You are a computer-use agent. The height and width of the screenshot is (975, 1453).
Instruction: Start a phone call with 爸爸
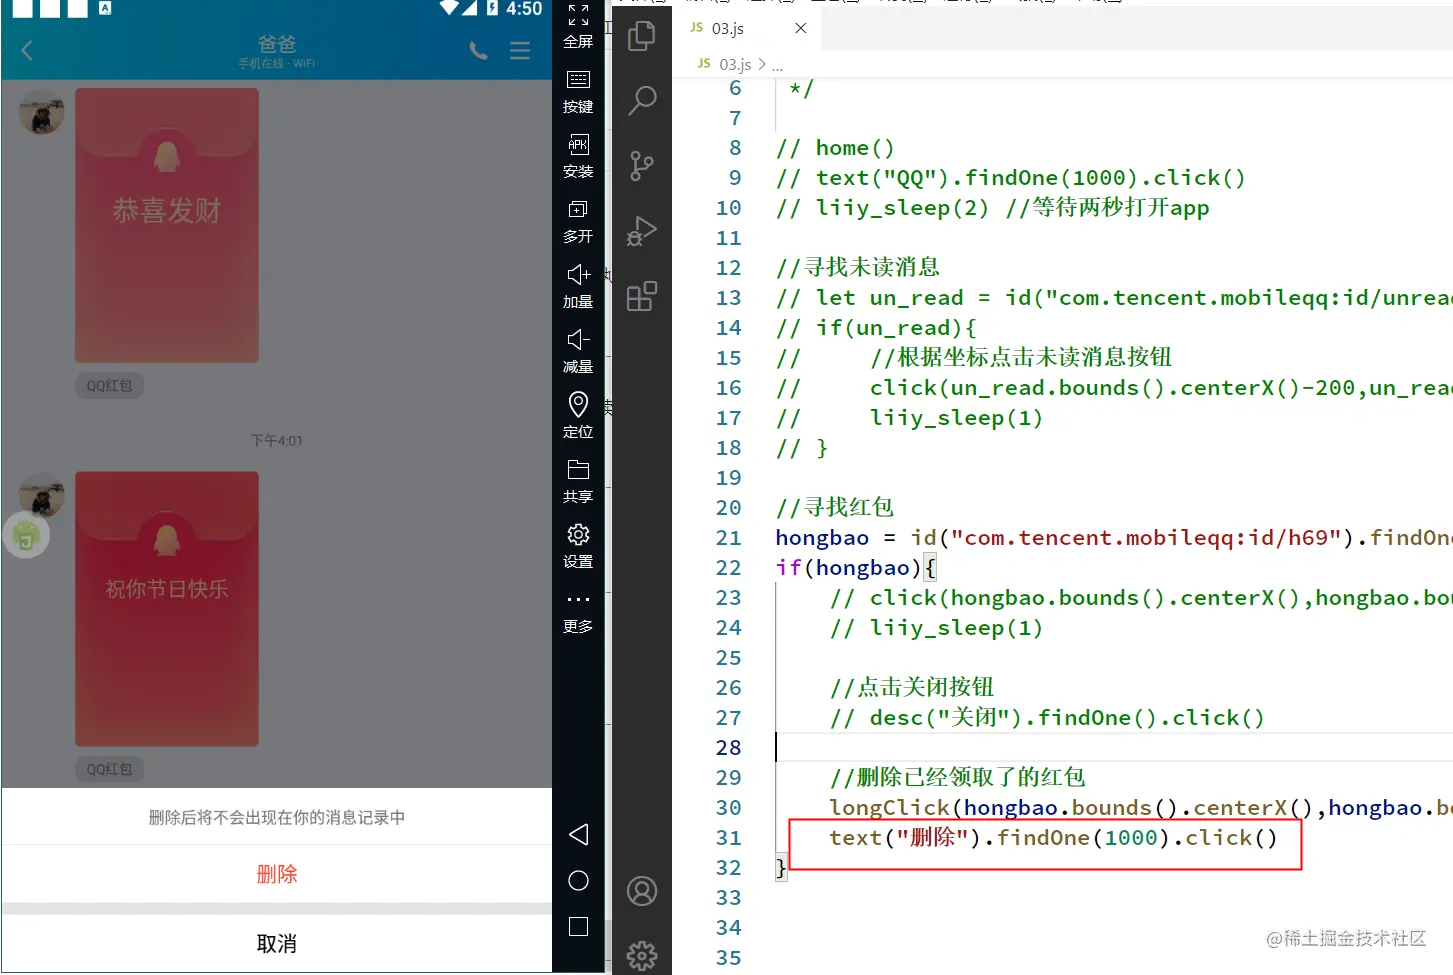click(479, 50)
